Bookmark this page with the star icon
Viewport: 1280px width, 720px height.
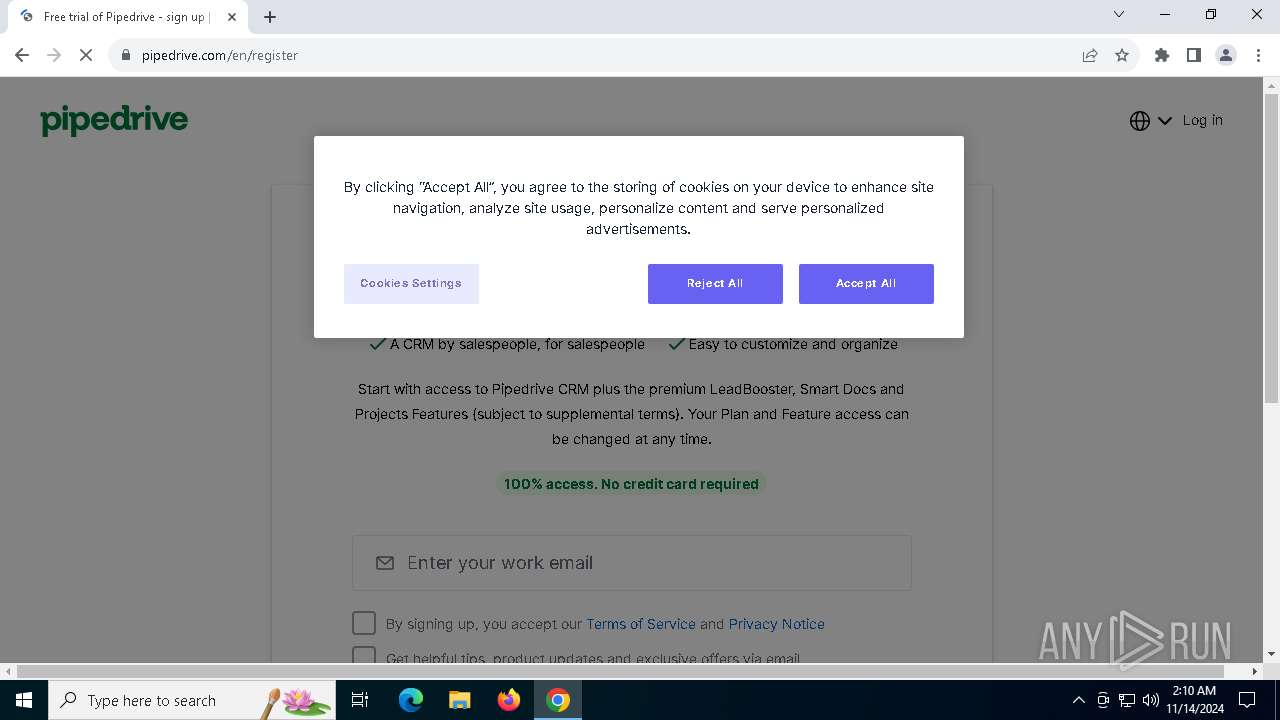point(1122,55)
